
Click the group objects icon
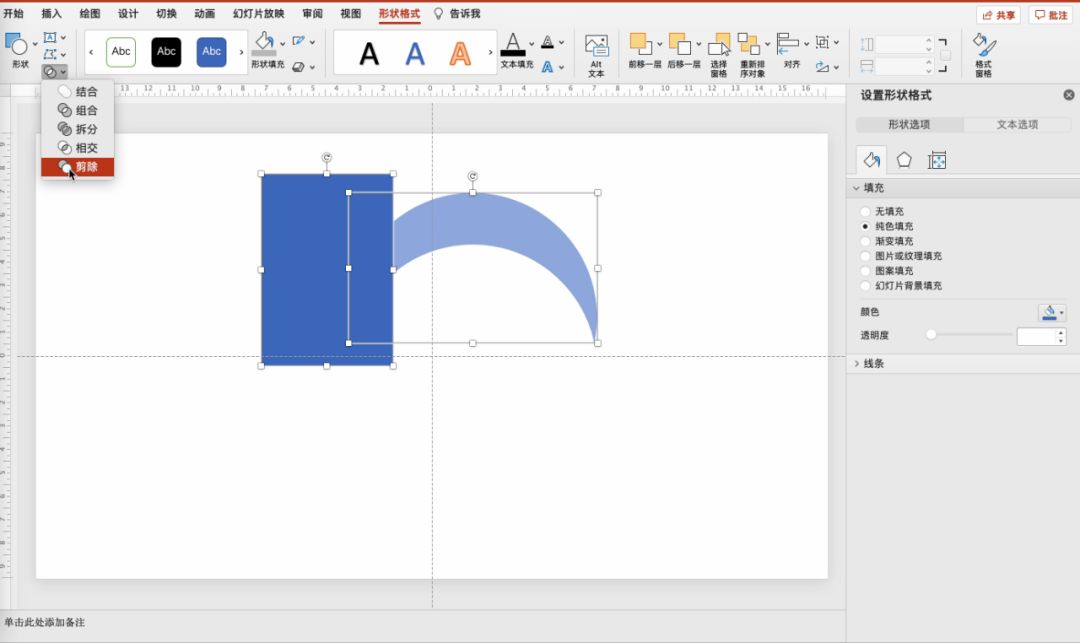[x=822, y=42]
